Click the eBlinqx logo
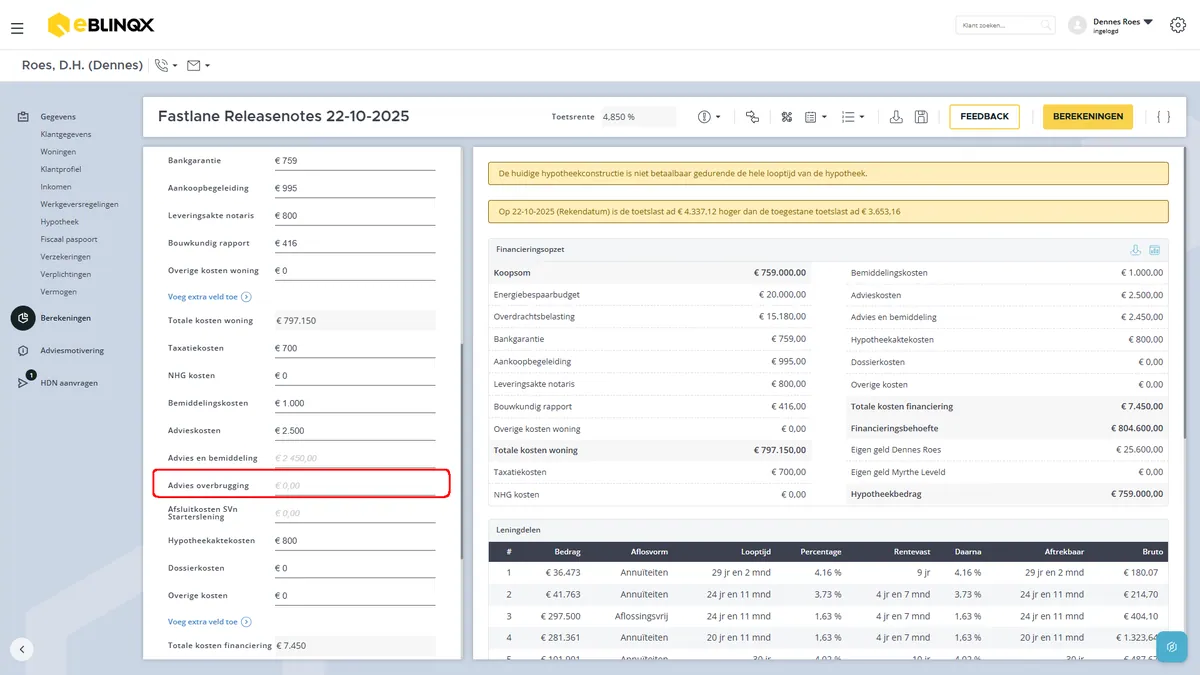1200x675 pixels. 101,25
